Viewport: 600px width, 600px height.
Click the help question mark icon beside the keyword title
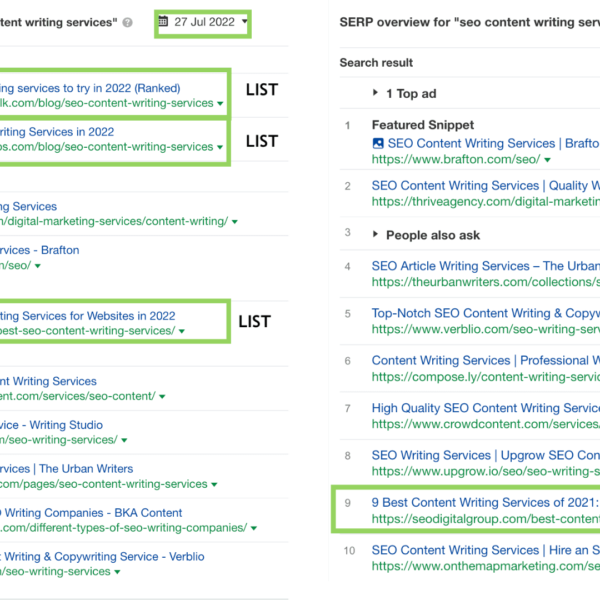pos(128,22)
